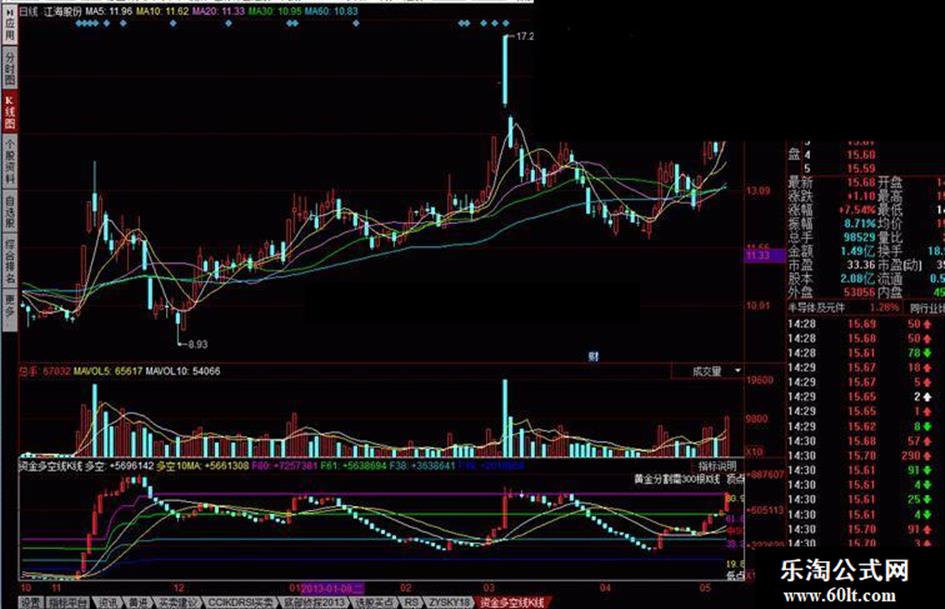Open the 应用 sidebar button

tap(10, 27)
